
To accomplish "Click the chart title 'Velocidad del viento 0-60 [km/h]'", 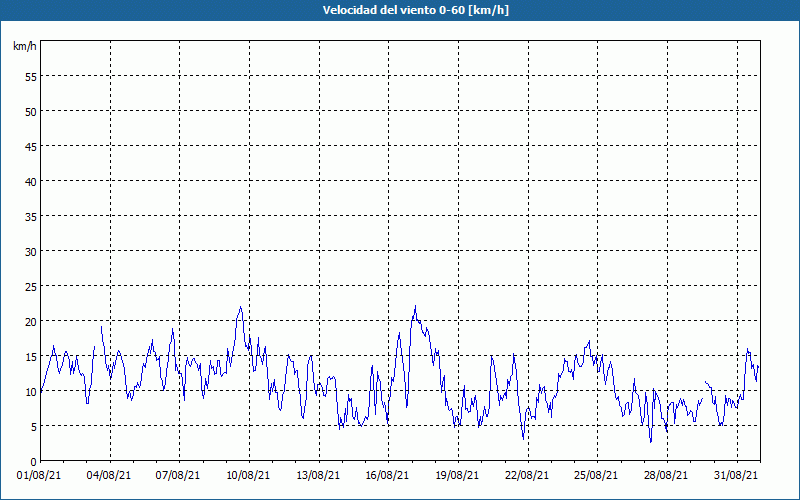I will 415,10.
